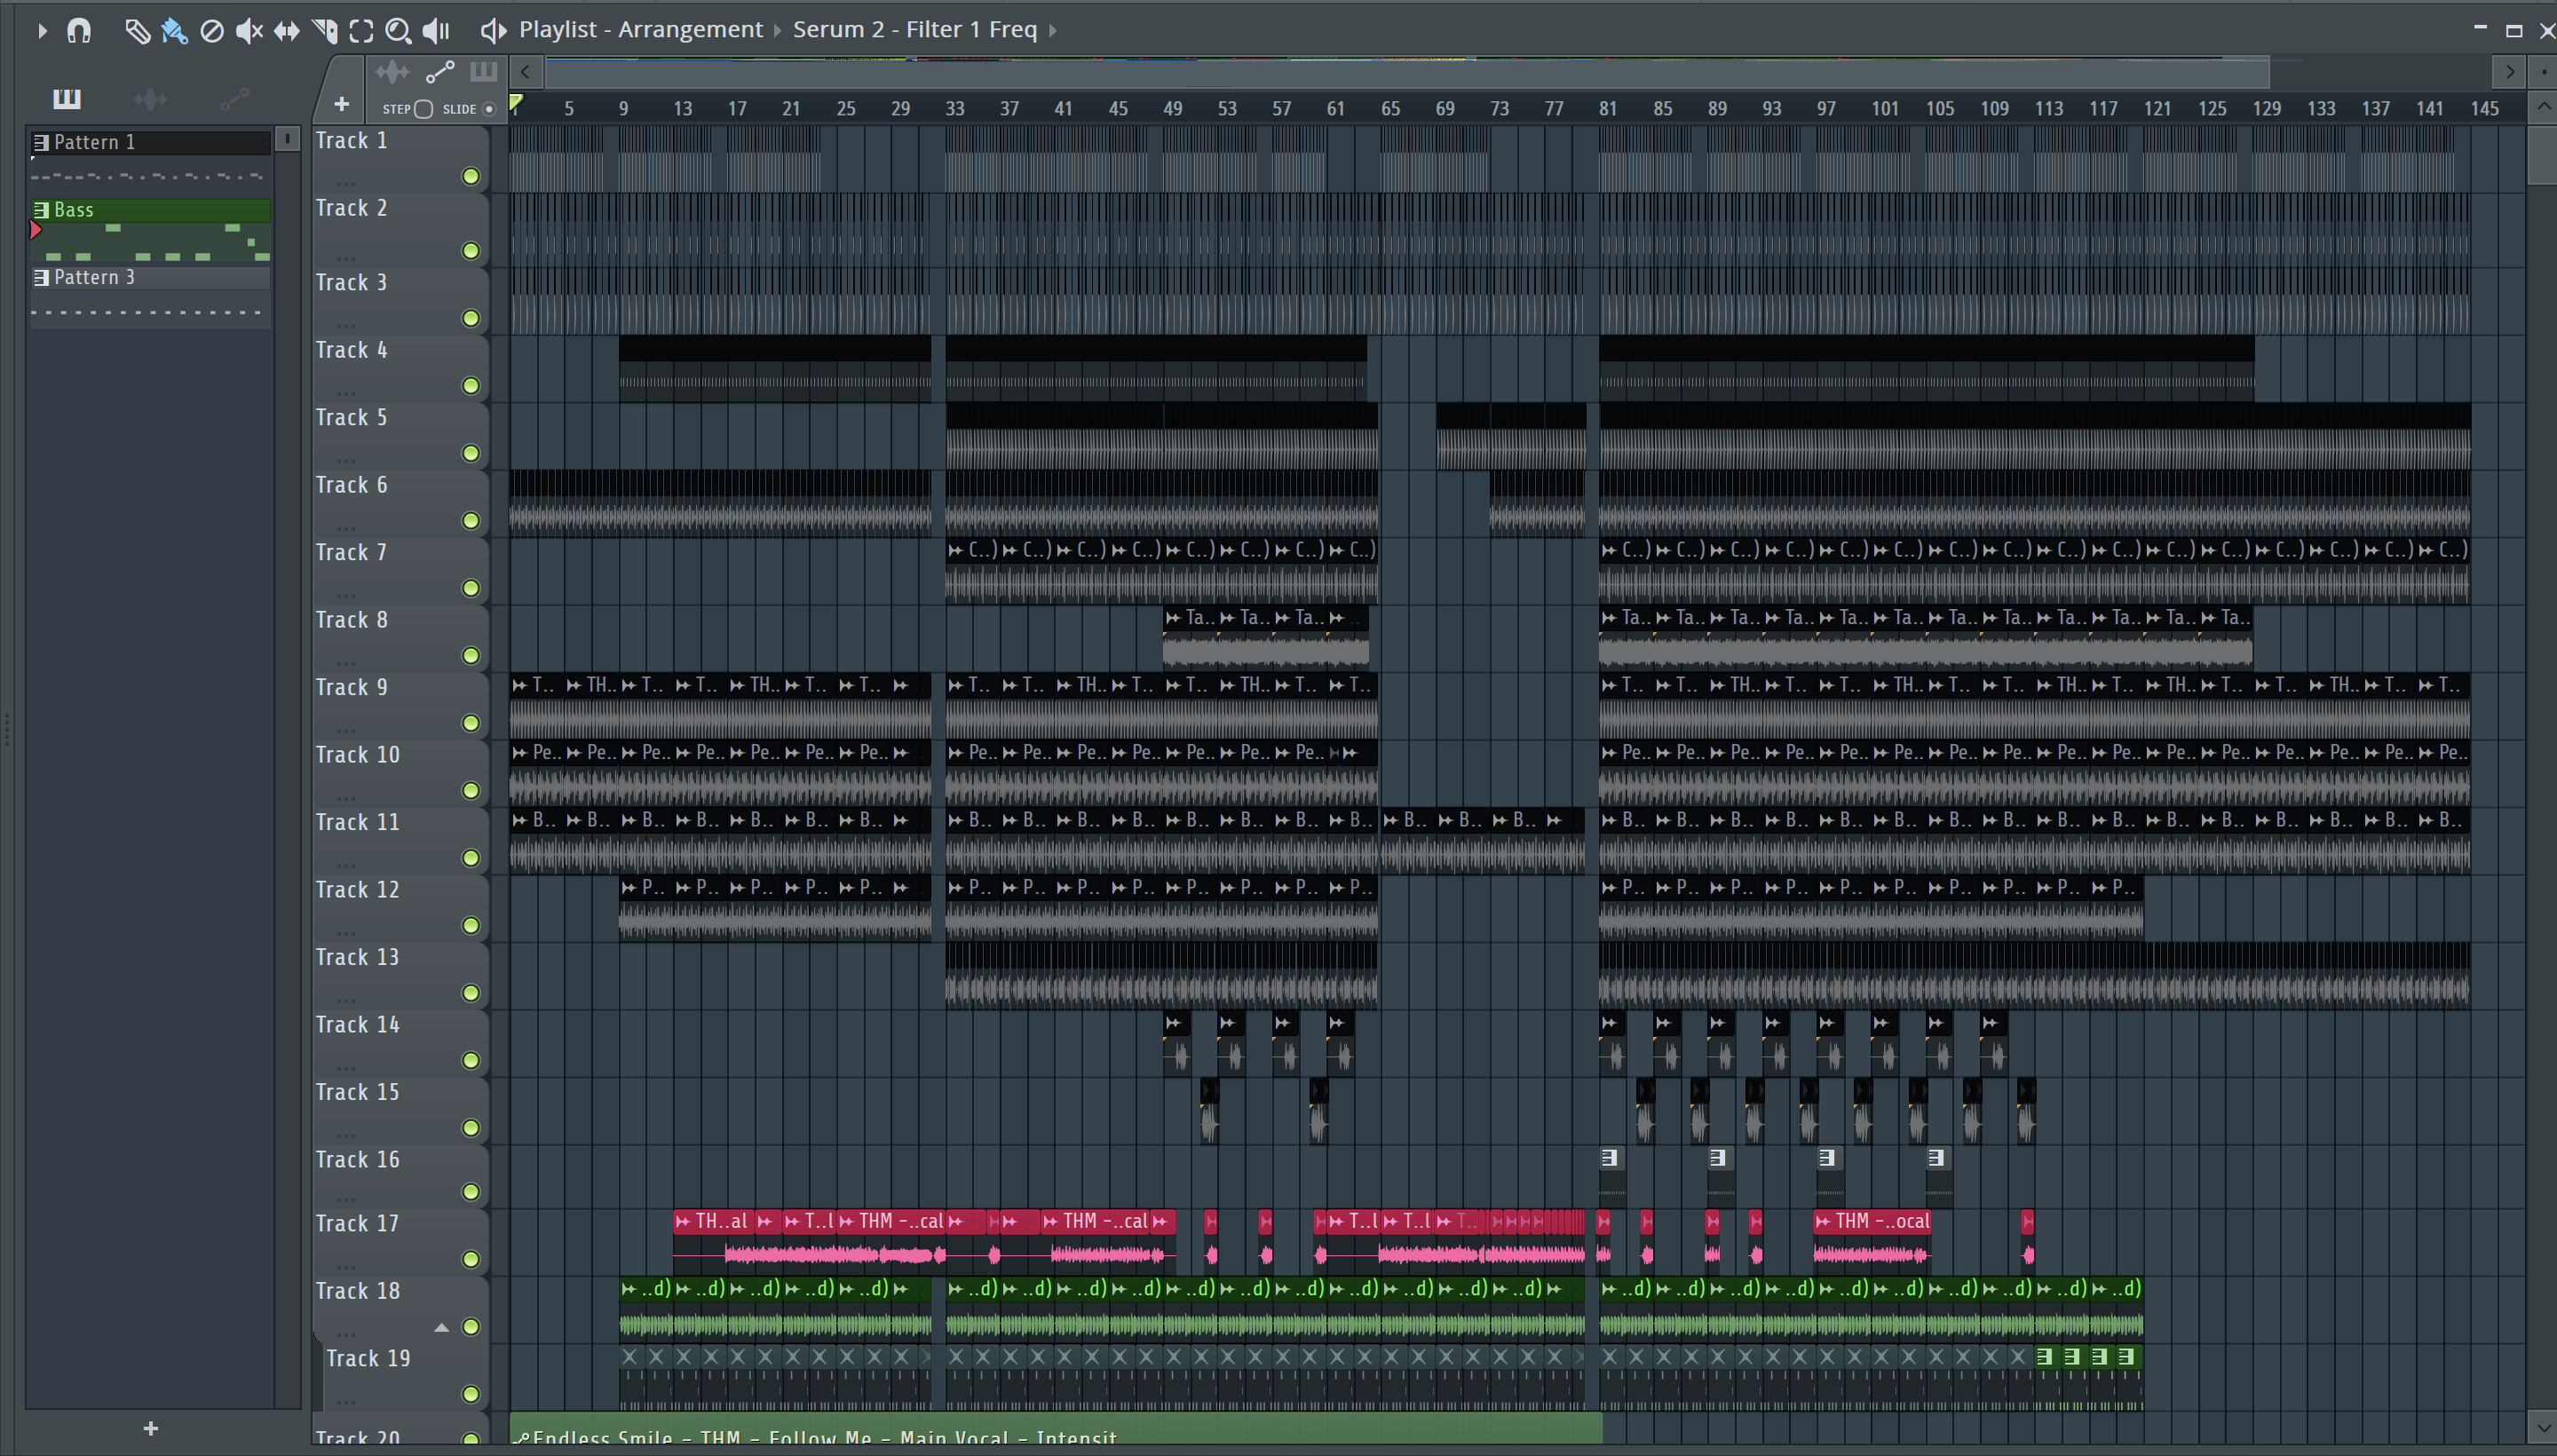Select the Mute tool
The image size is (2557, 1456).
(249, 31)
